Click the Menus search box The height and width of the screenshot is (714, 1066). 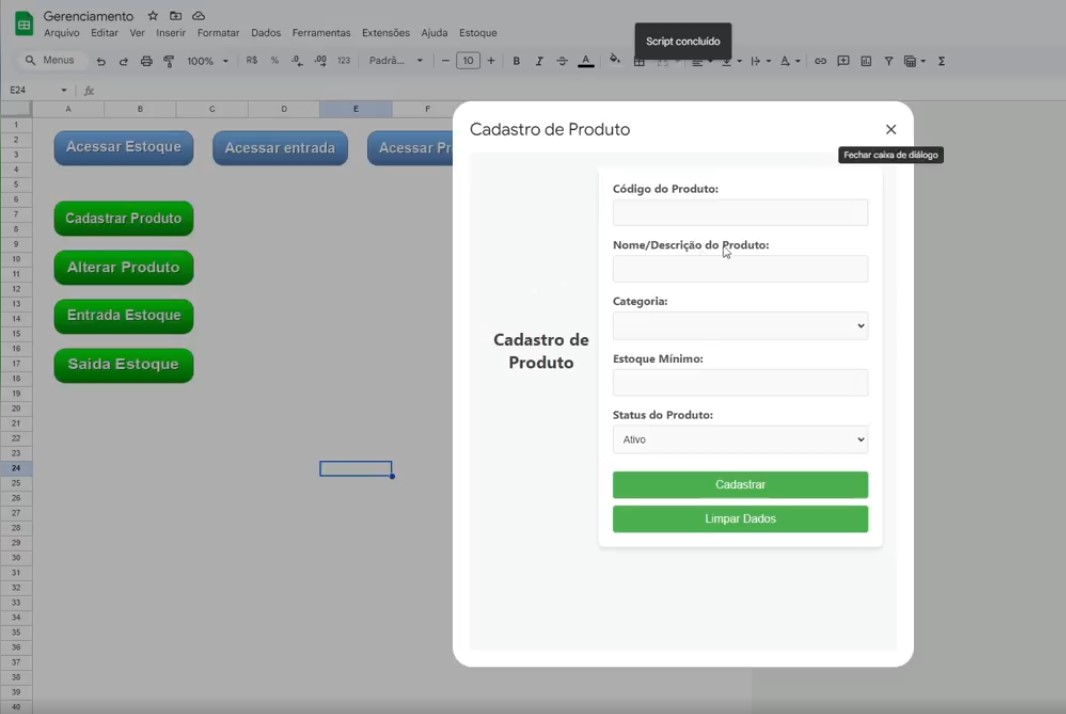(51, 61)
